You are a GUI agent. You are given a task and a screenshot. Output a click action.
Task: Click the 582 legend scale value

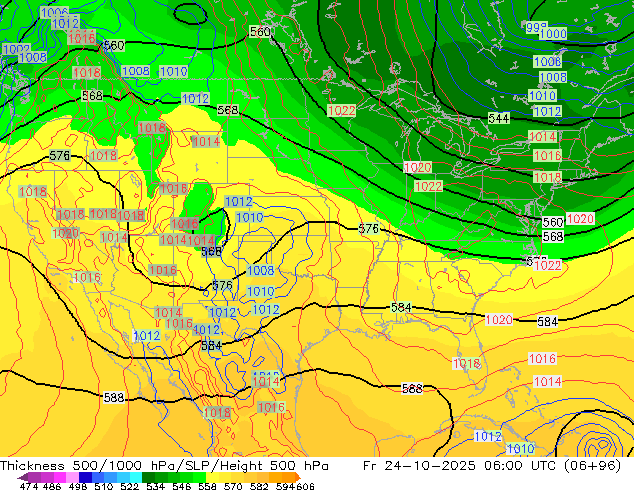[x=259, y=486]
